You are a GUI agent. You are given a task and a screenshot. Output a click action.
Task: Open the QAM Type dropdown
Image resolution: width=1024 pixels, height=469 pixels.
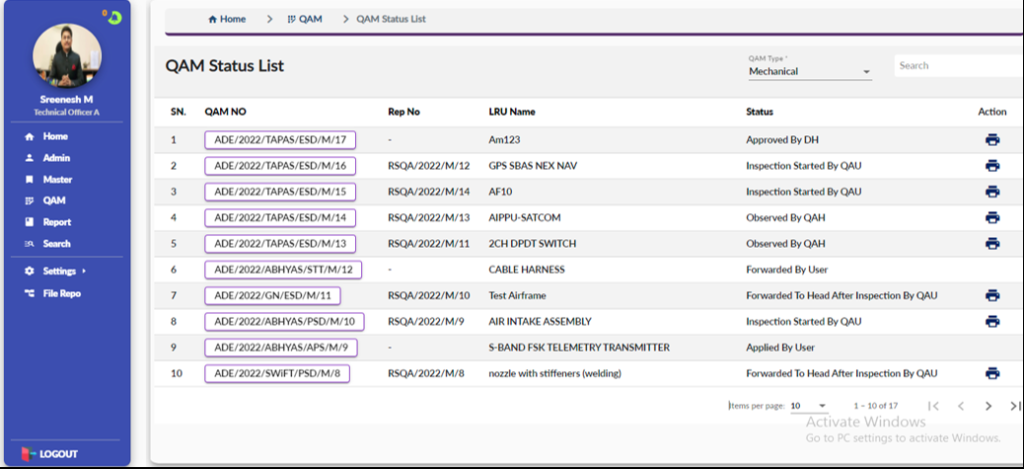(x=810, y=72)
